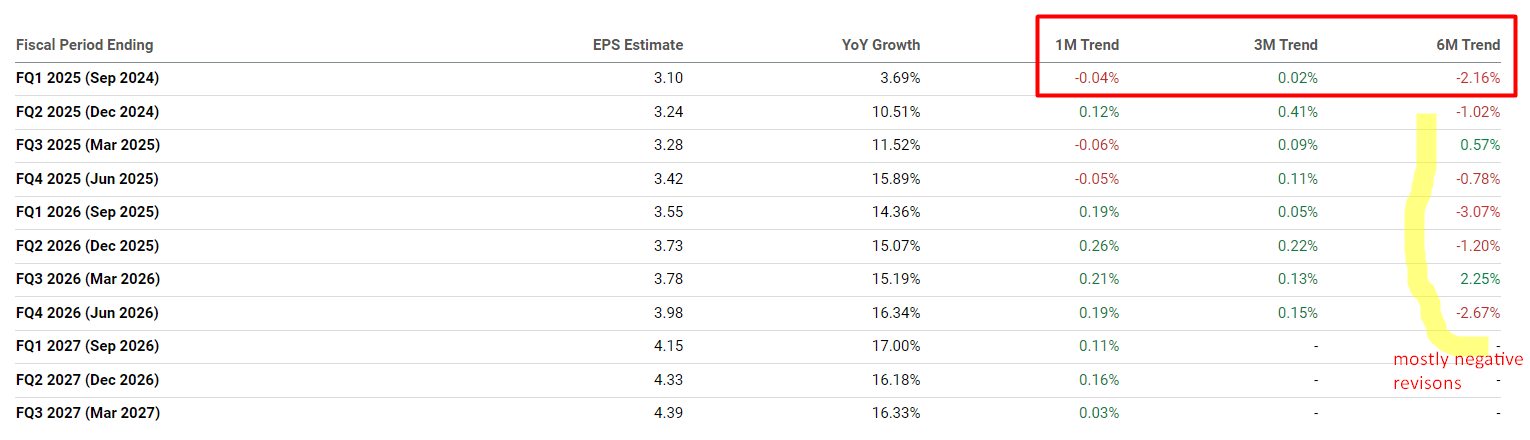Viewport: 1530px width, 440px height.
Task: Click the FQ2 2026 (Dec 2025) row label
Action: point(87,246)
